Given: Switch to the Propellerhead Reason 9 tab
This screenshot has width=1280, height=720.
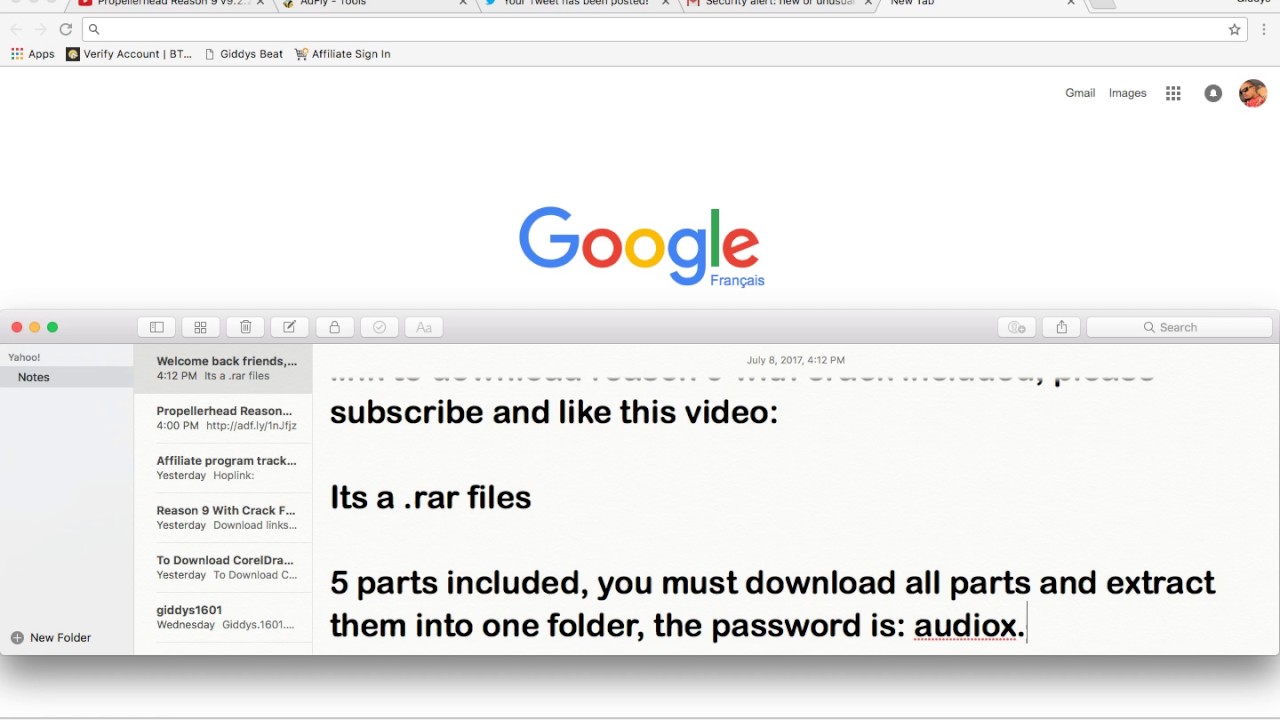Looking at the screenshot, I should [x=170, y=3].
